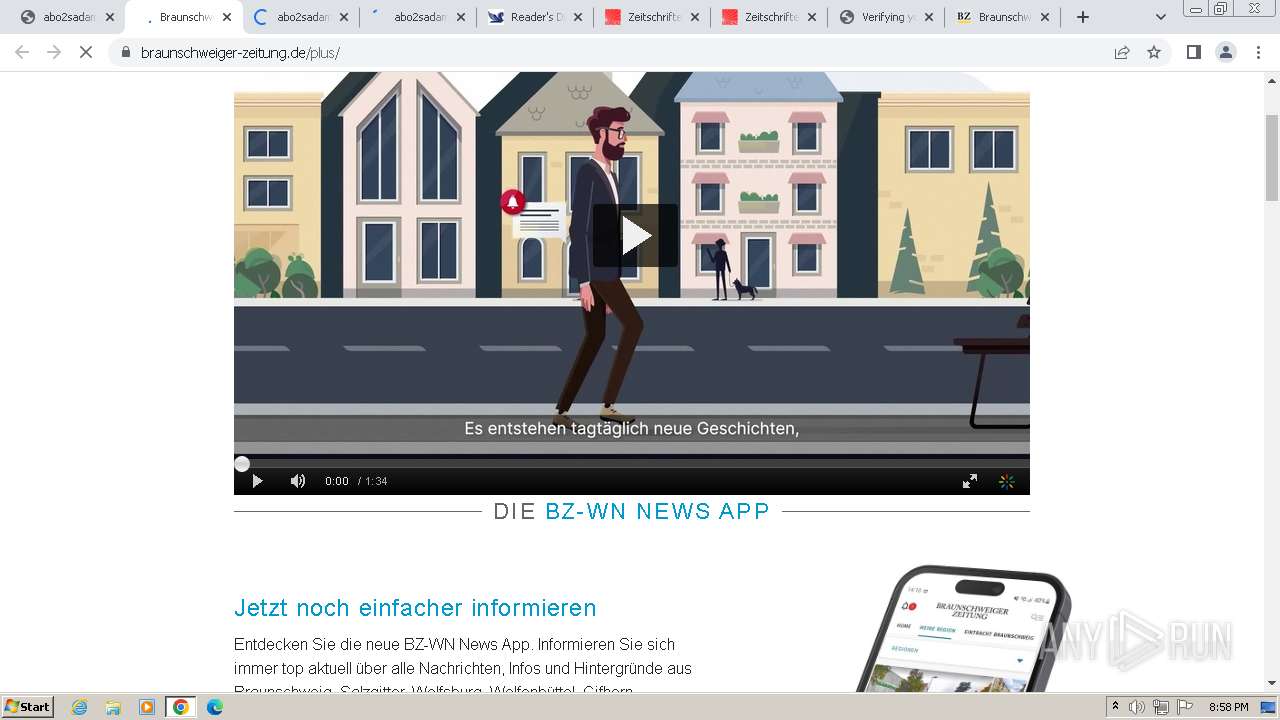The width and height of the screenshot is (1280, 720).
Task: Click the video progress bar handle
Action: (242, 464)
